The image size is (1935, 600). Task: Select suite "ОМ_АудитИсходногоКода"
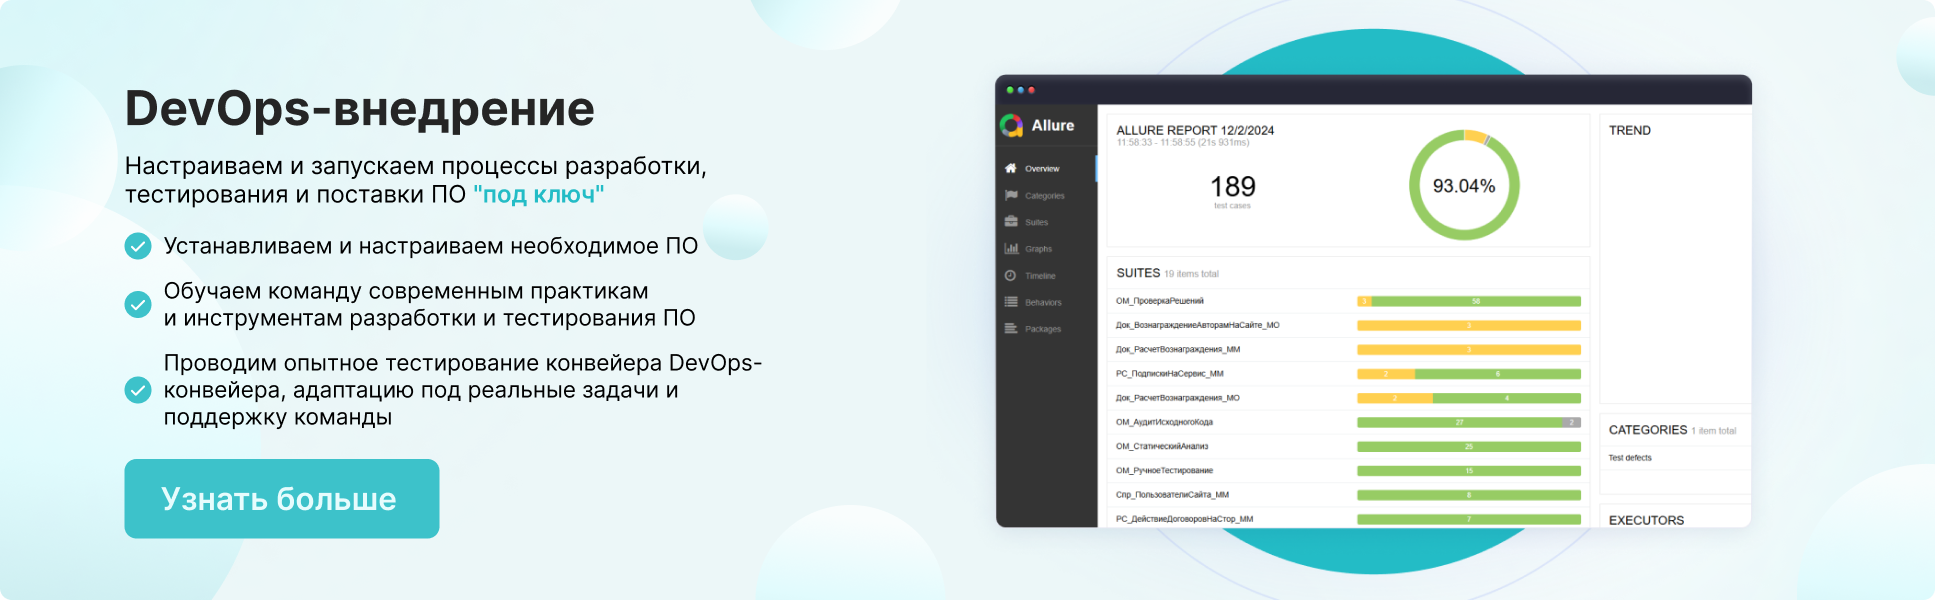point(1165,422)
